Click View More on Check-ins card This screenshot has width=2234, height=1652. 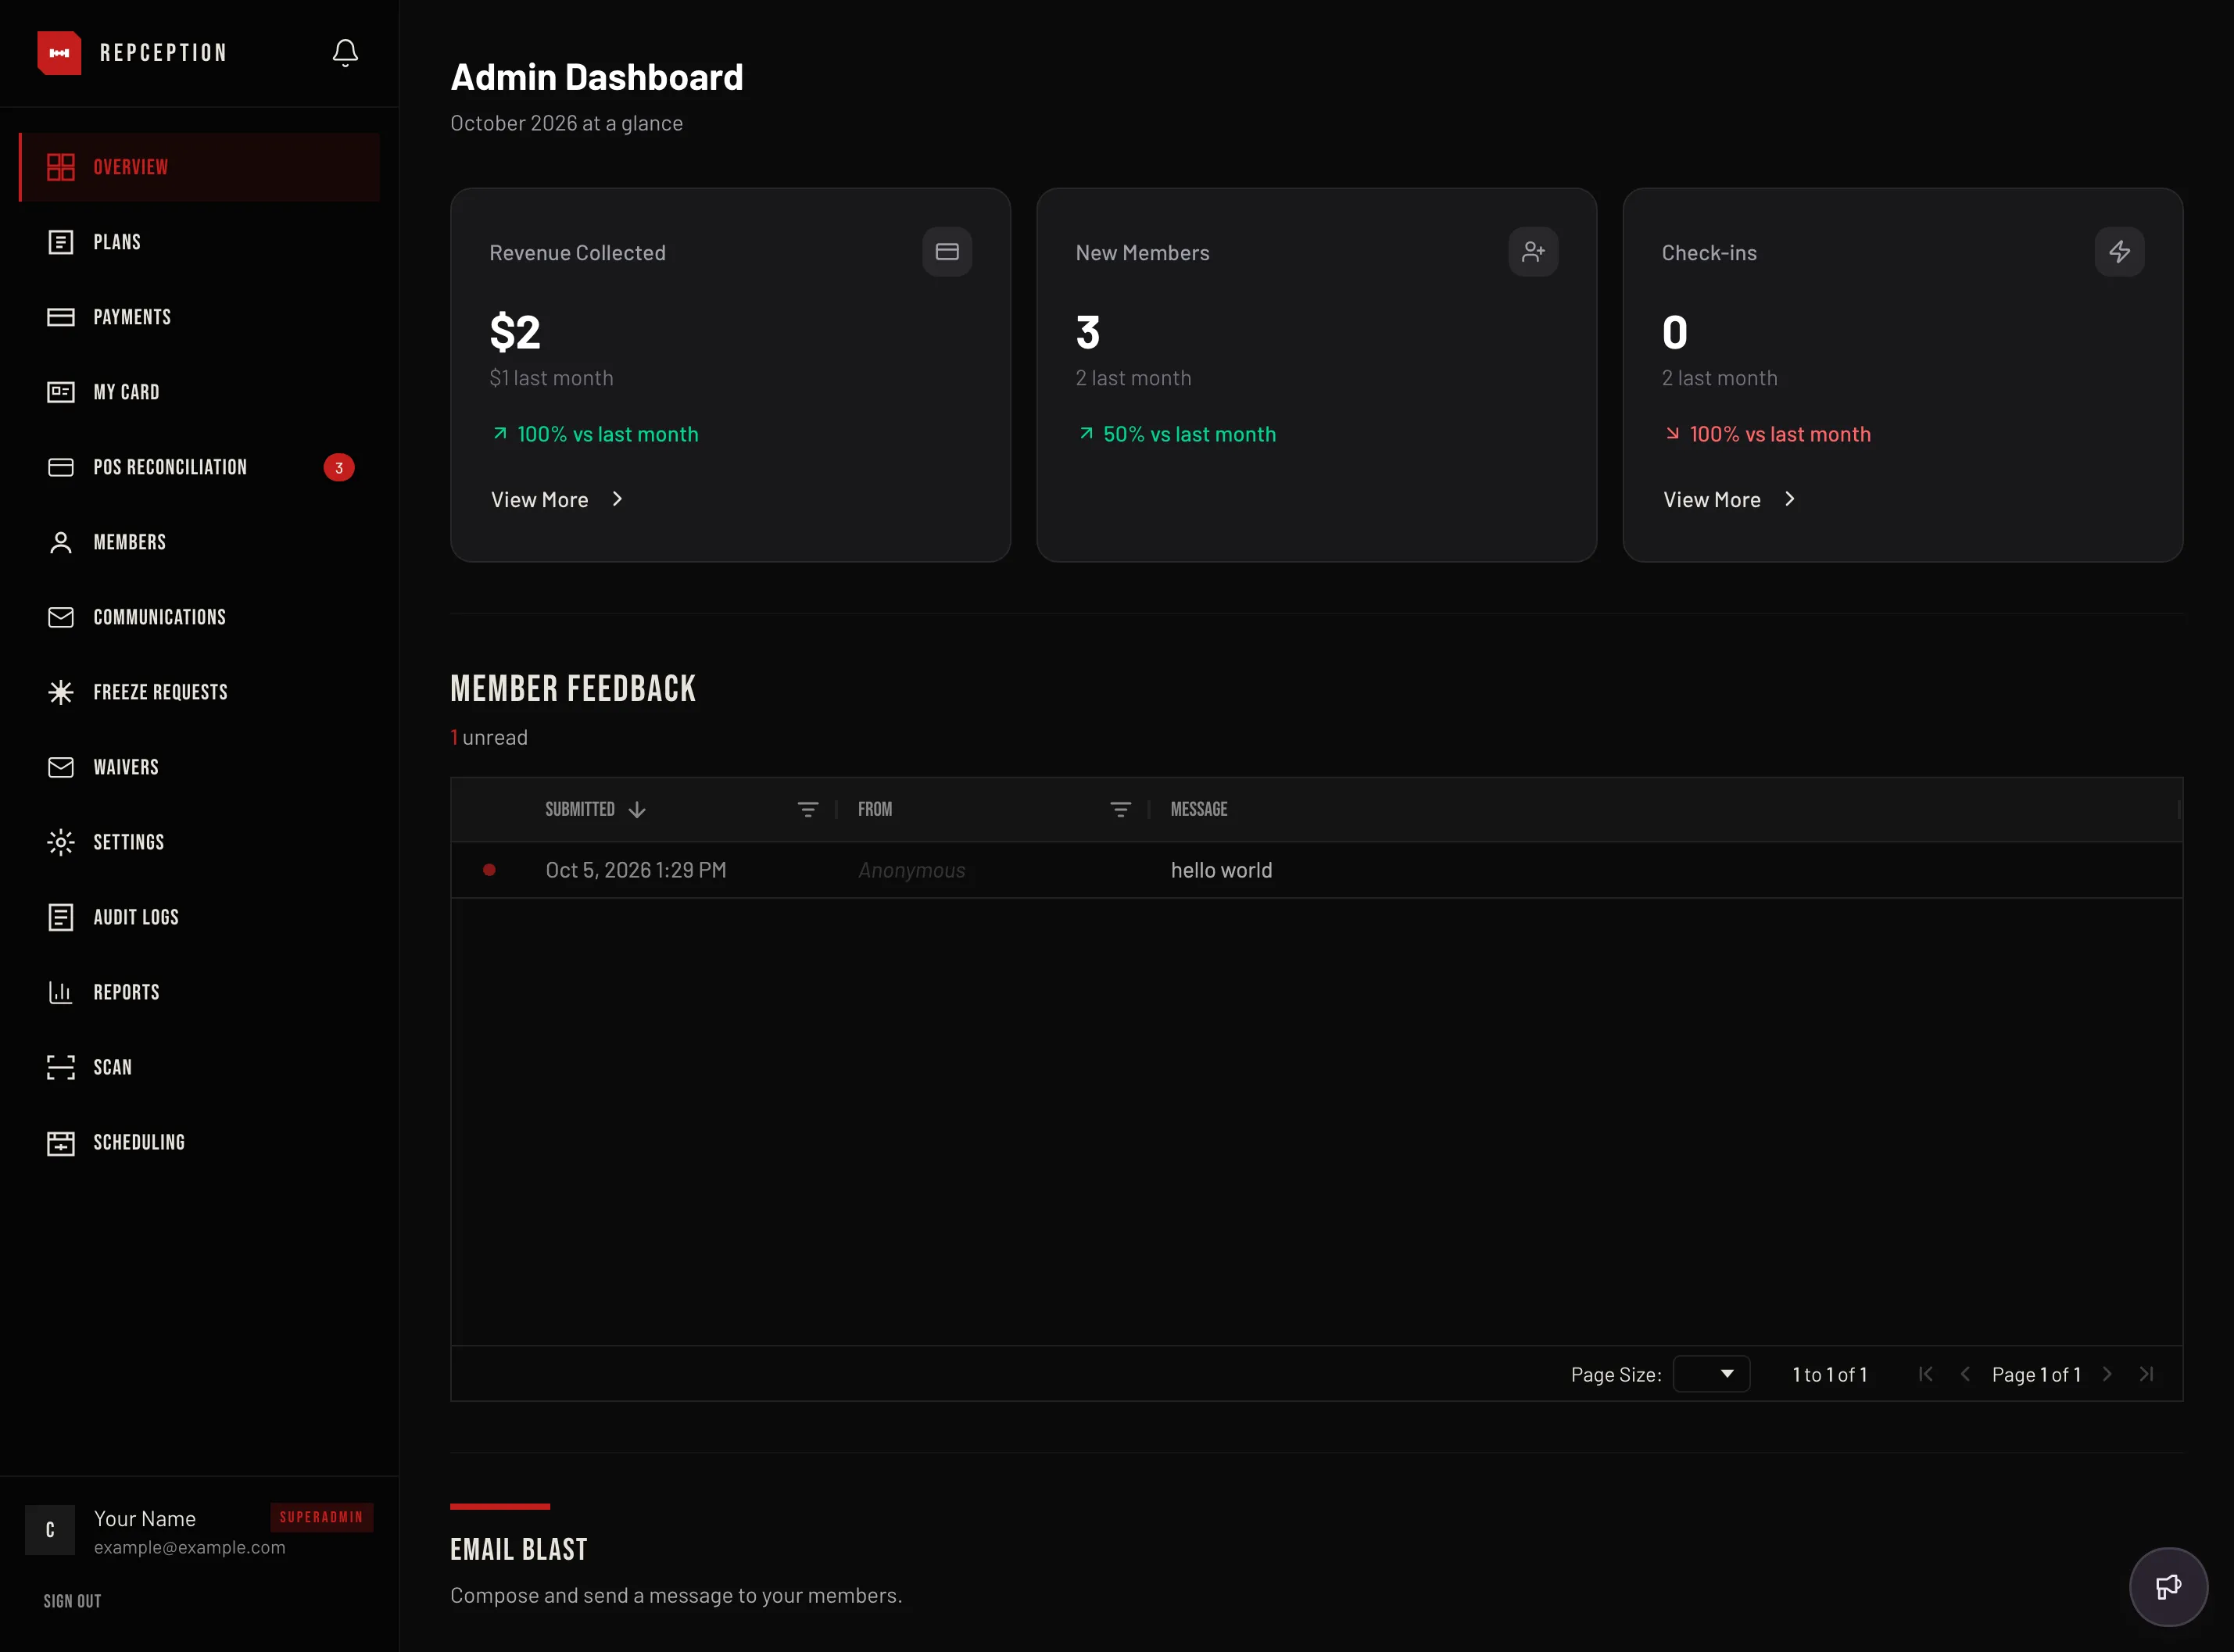[1729, 499]
